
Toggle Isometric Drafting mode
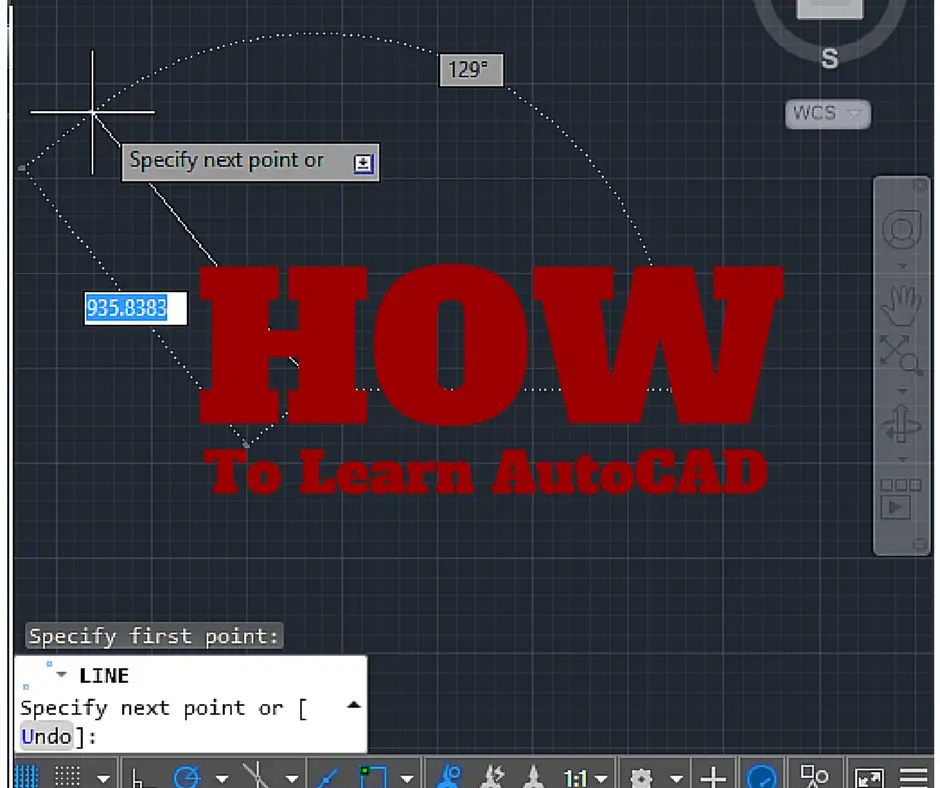[x=255, y=775]
